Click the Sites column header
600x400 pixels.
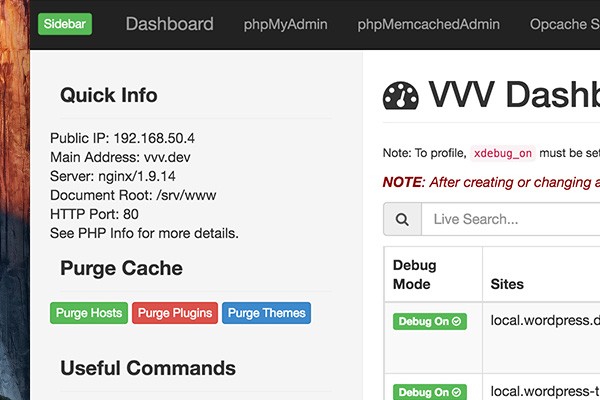point(507,284)
